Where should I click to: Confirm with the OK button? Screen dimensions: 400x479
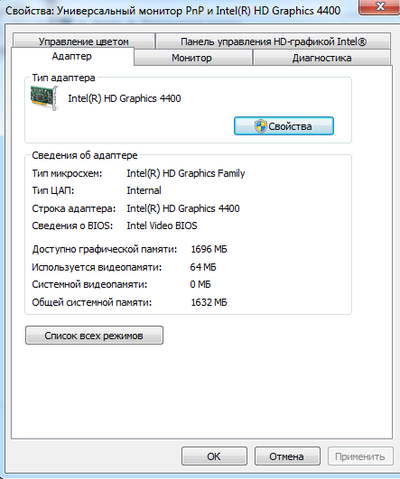214,456
